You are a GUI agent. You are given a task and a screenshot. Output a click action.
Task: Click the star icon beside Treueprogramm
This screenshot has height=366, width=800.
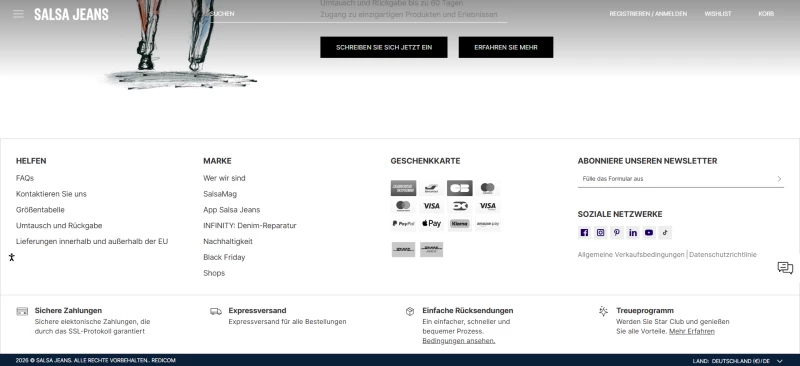(x=604, y=311)
